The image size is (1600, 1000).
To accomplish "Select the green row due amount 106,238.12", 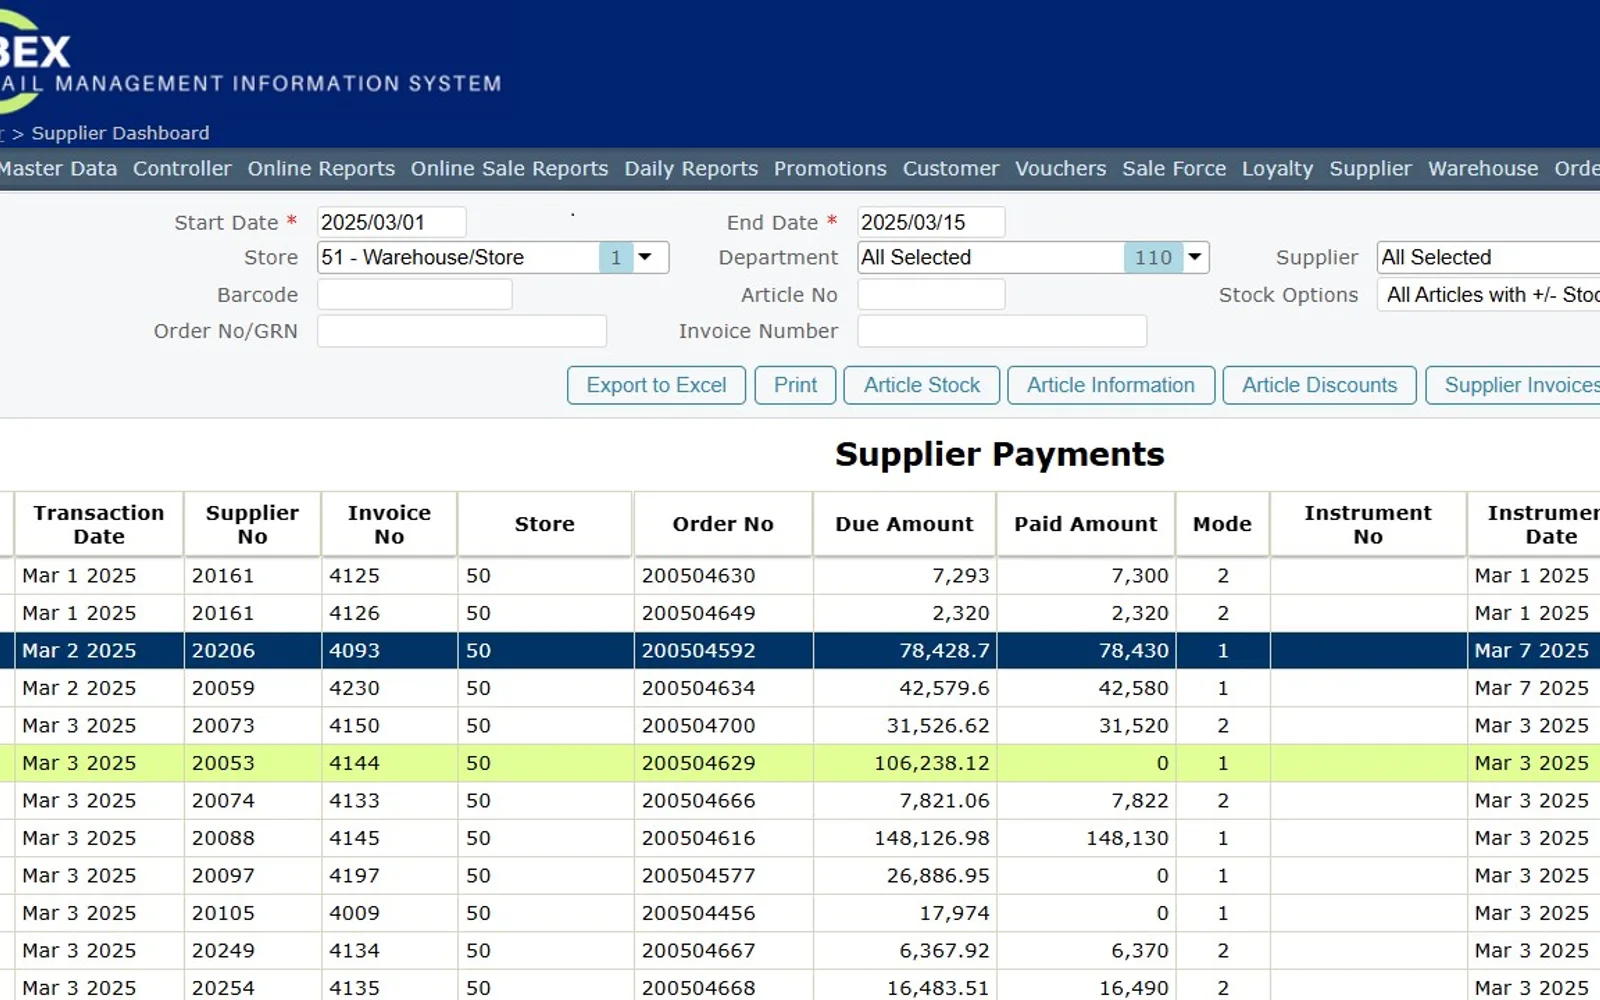I will tap(904, 763).
